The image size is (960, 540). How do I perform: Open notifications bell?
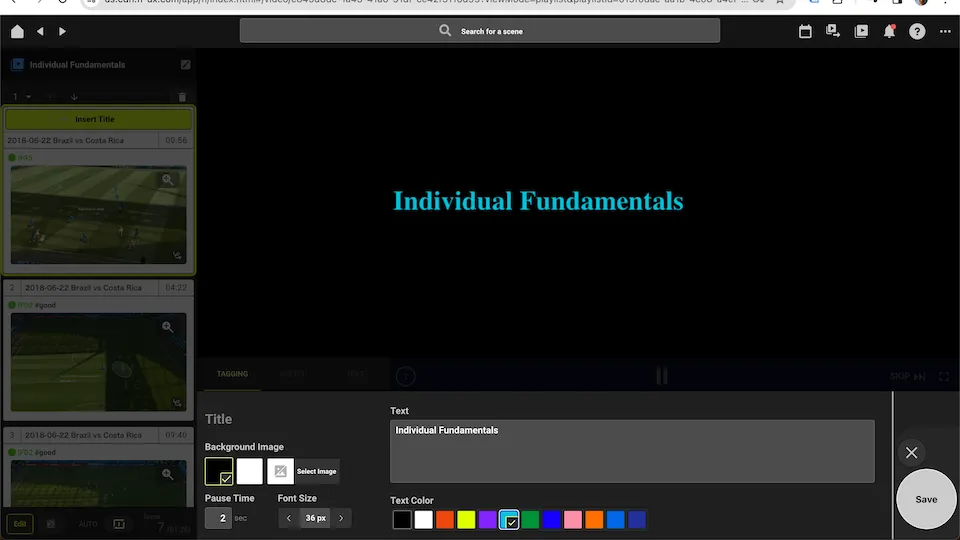point(889,31)
